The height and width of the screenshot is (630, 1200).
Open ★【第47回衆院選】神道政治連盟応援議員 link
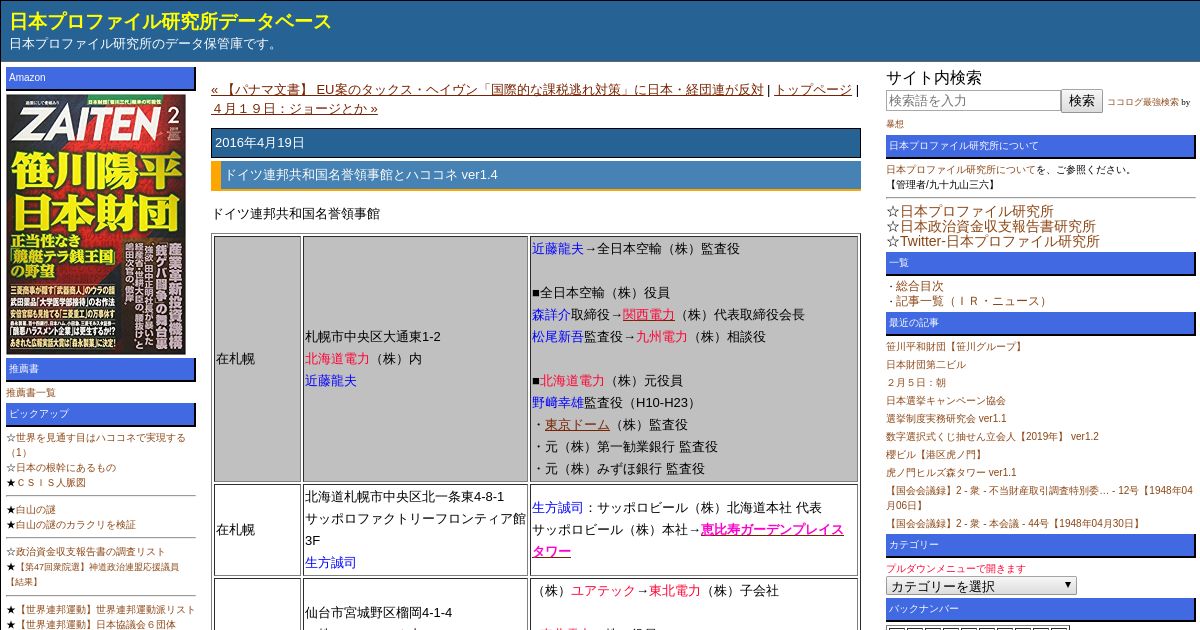[93, 574]
